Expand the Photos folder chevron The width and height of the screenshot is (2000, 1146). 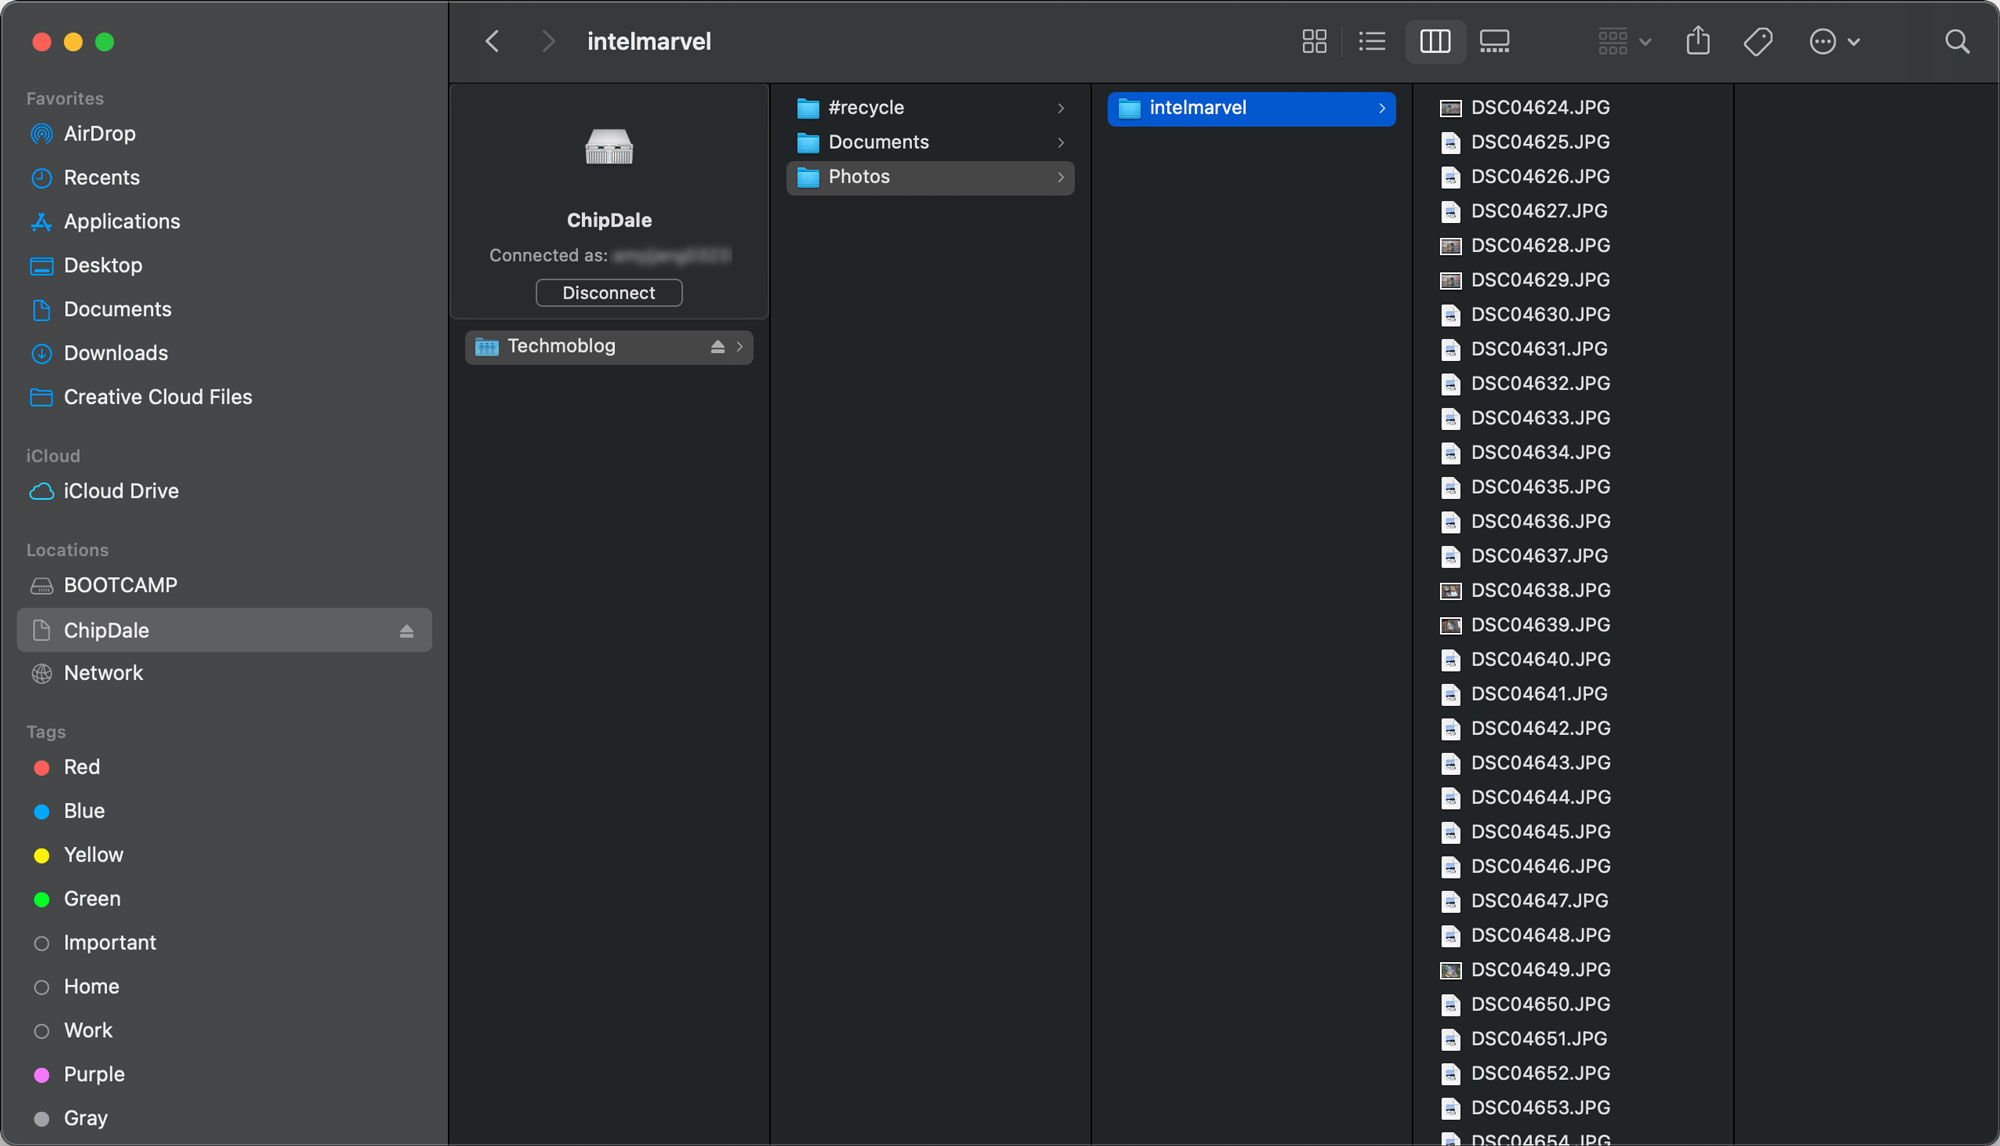tap(1061, 177)
